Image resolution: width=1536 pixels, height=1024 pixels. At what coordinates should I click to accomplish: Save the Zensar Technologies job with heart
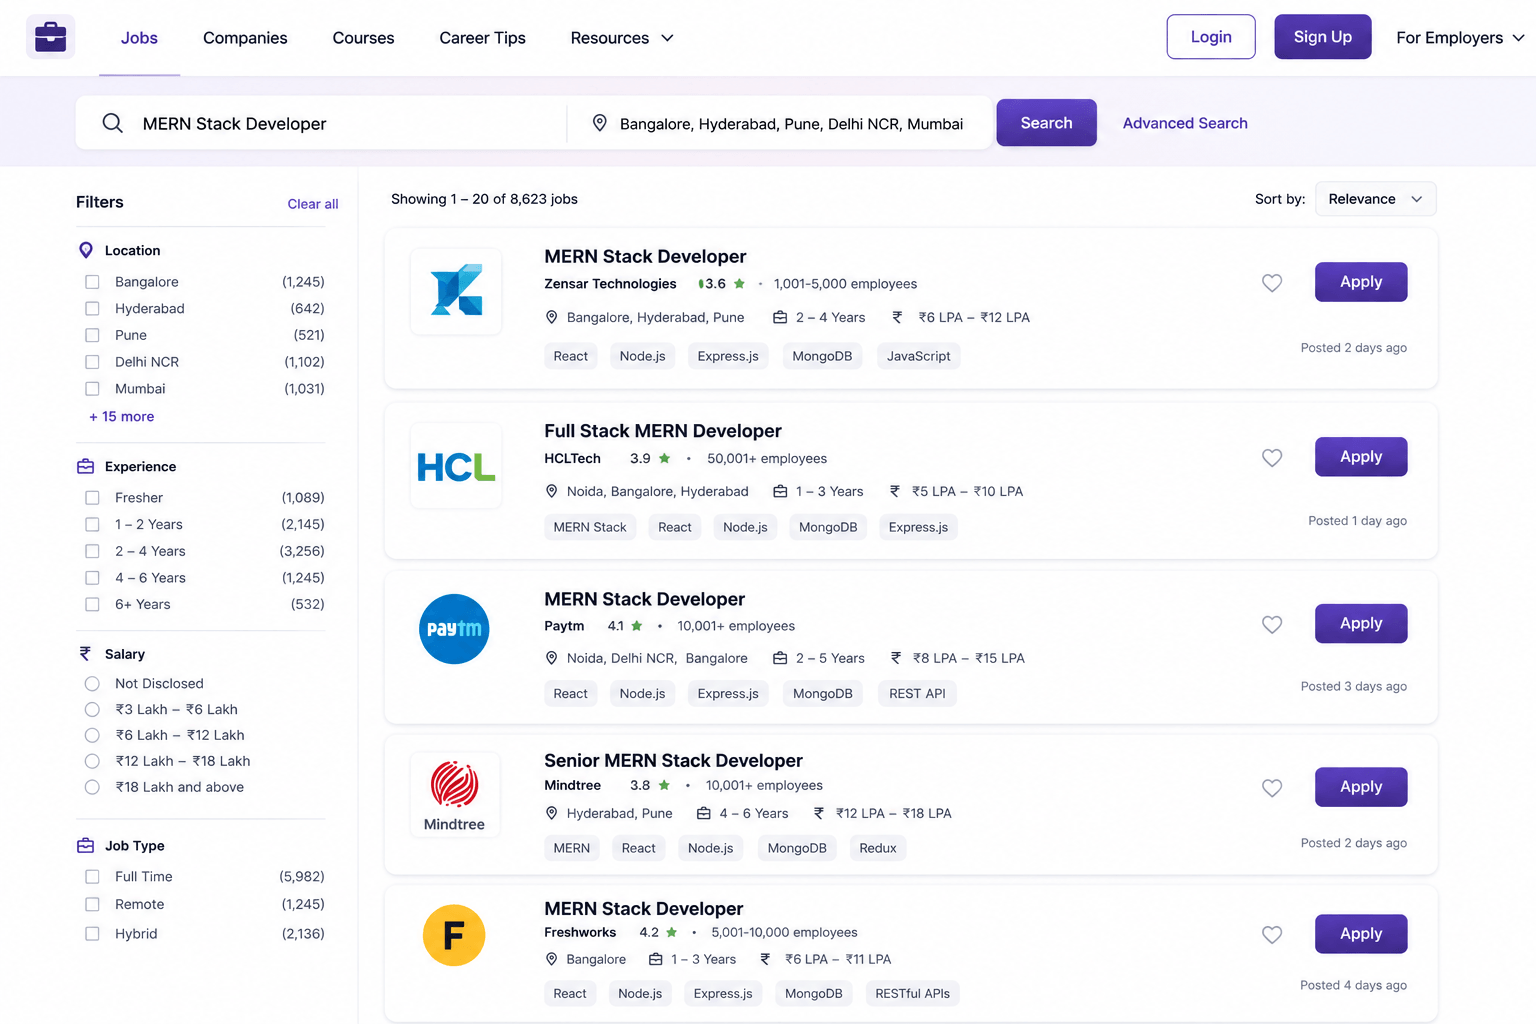(x=1272, y=283)
